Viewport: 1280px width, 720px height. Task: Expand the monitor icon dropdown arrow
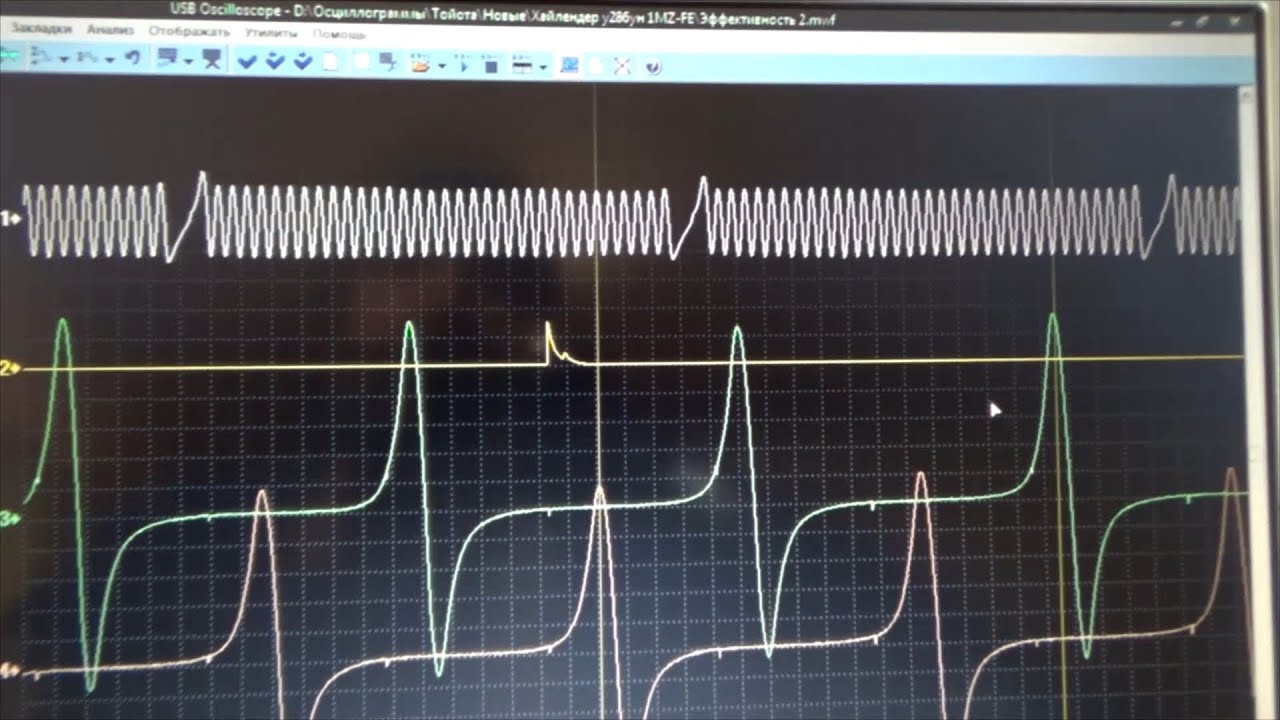pos(188,62)
